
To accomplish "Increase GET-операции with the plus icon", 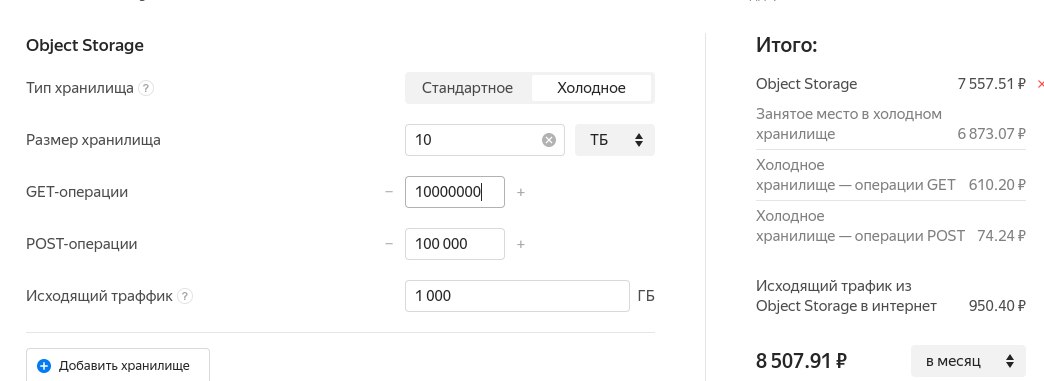I will tap(521, 192).
